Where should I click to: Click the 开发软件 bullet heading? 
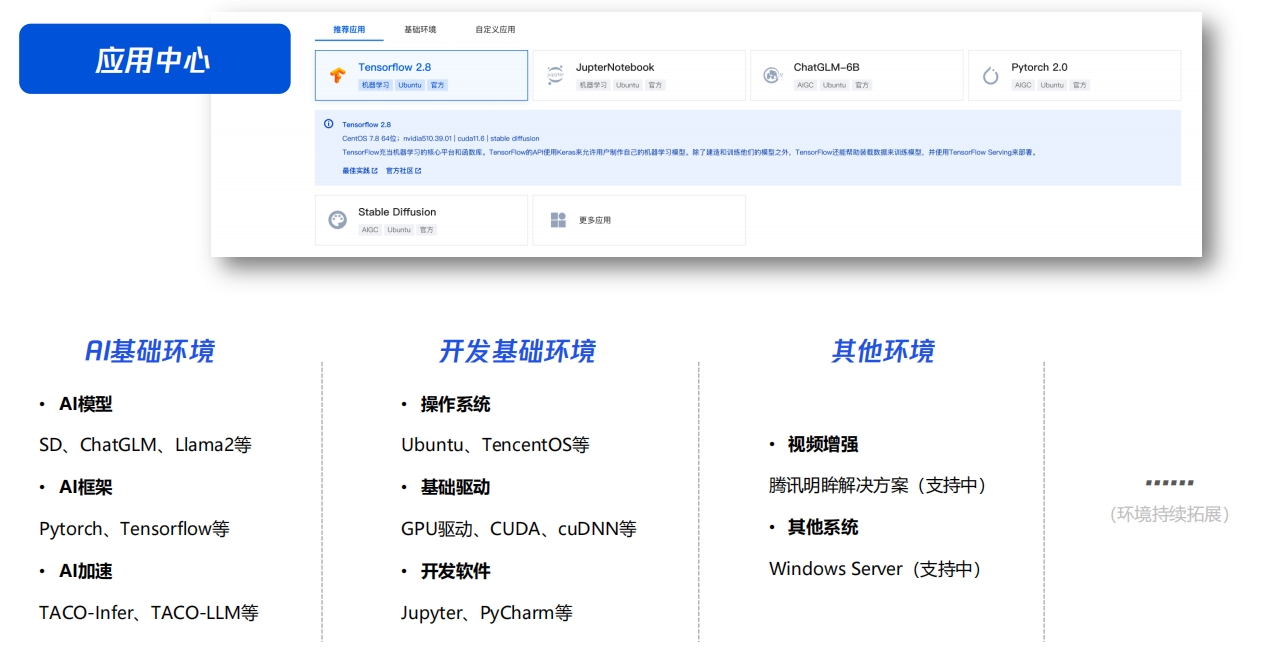(x=455, y=571)
